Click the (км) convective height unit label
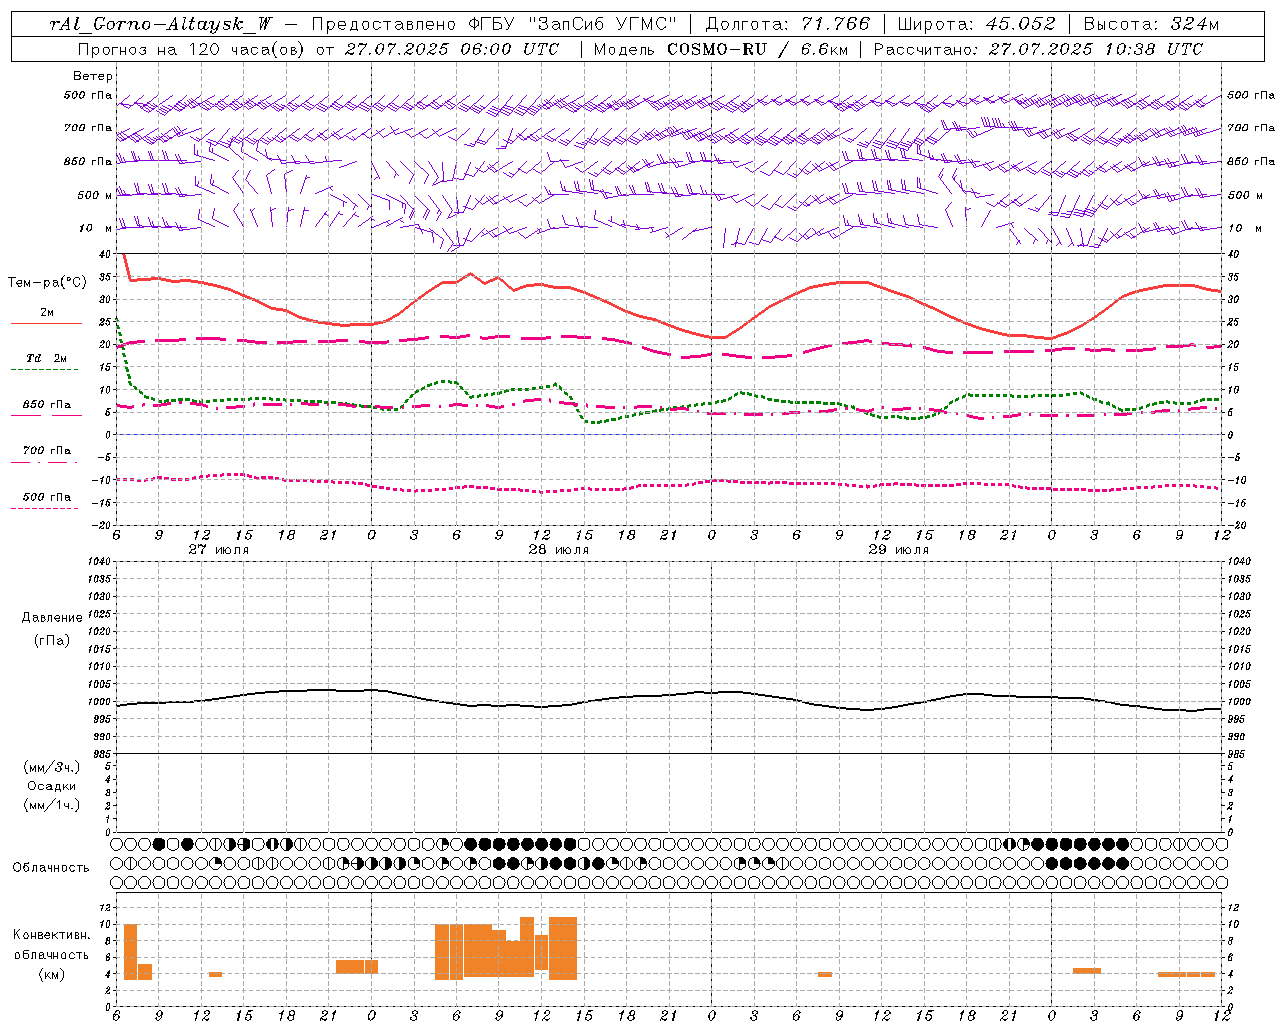 tap(51, 975)
